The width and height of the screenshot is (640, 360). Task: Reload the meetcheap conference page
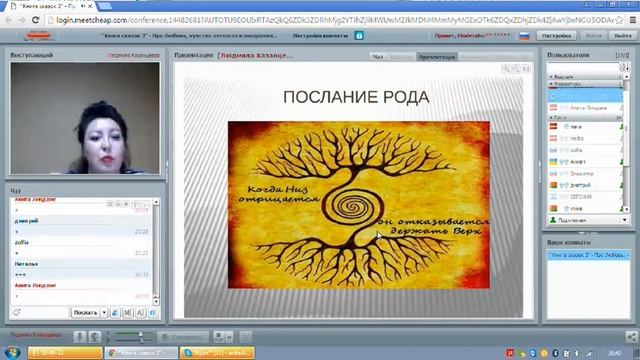36,20
